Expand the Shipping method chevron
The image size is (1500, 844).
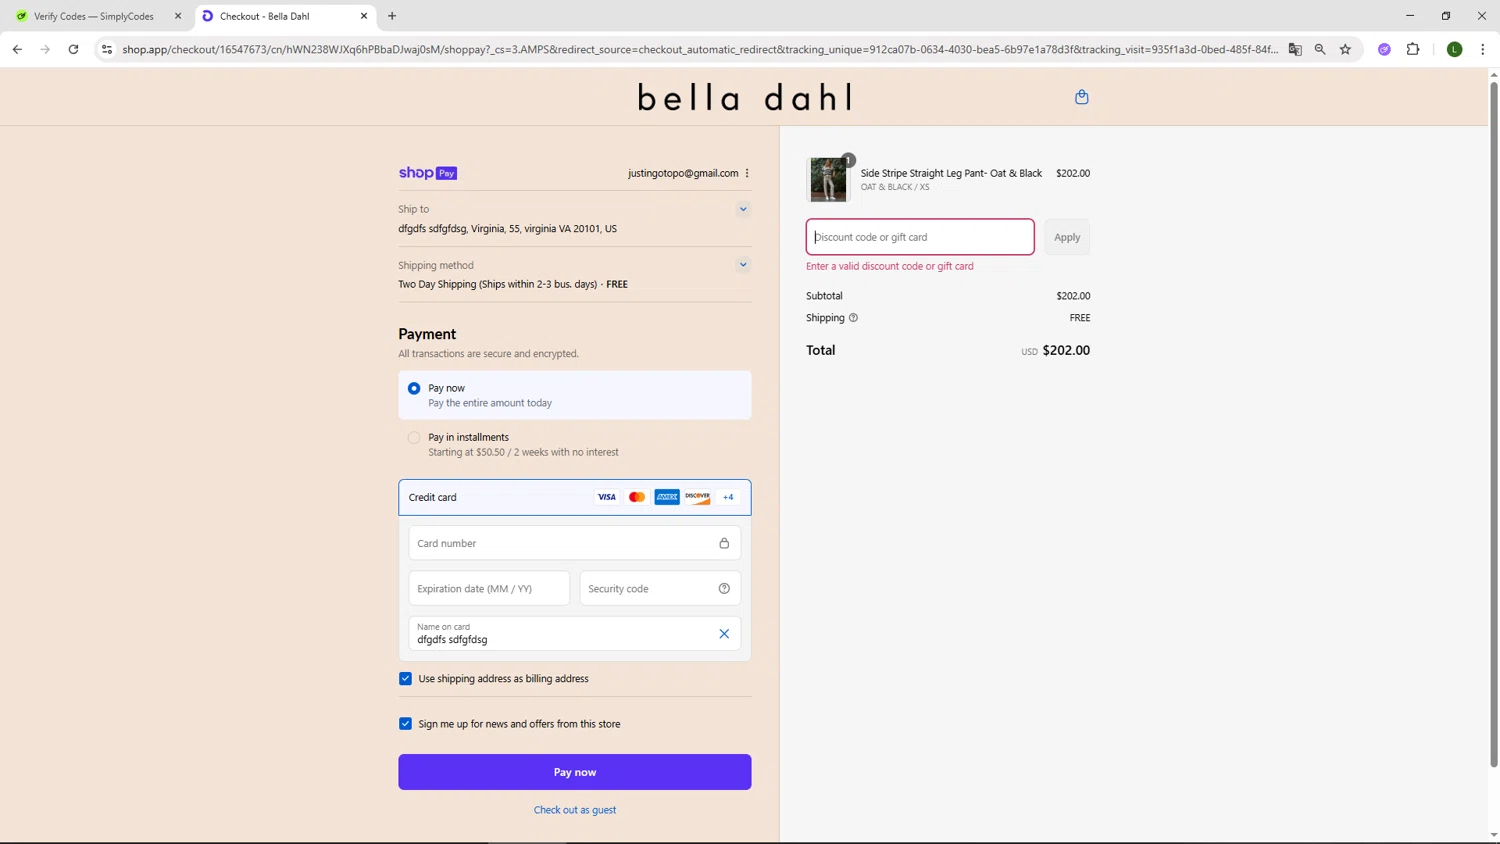point(743,265)
